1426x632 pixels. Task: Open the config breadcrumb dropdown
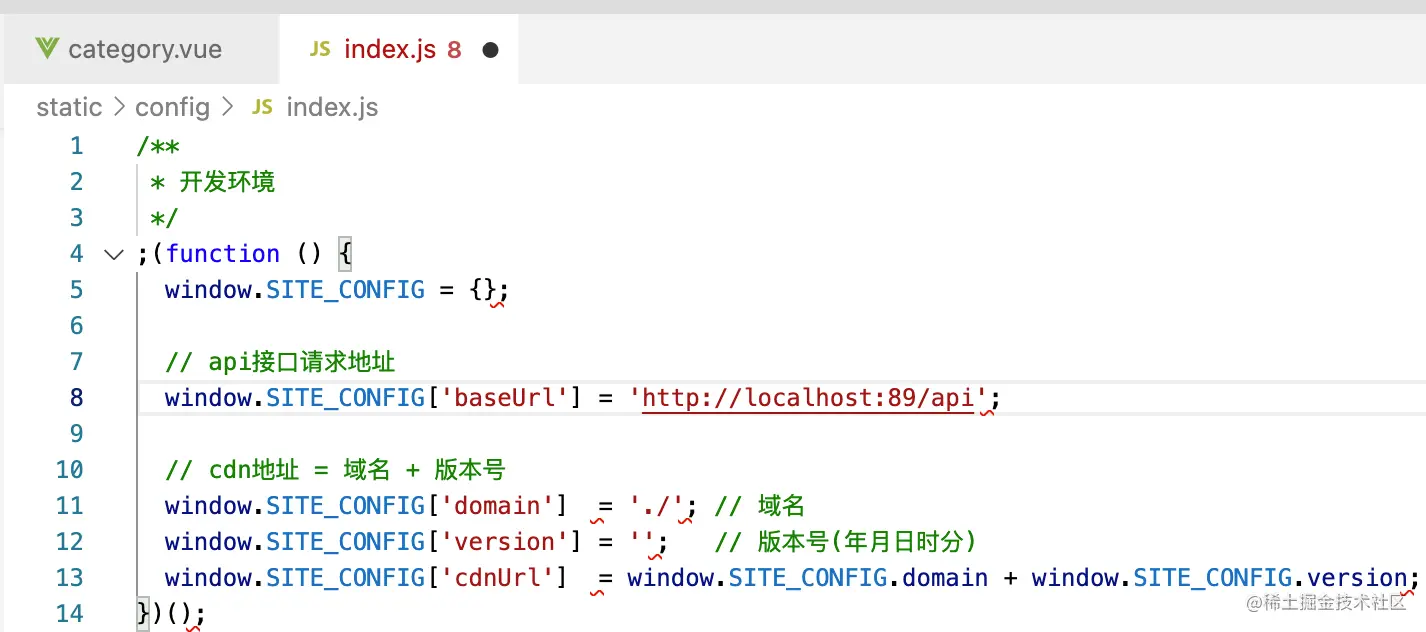(x=173, y=107)
